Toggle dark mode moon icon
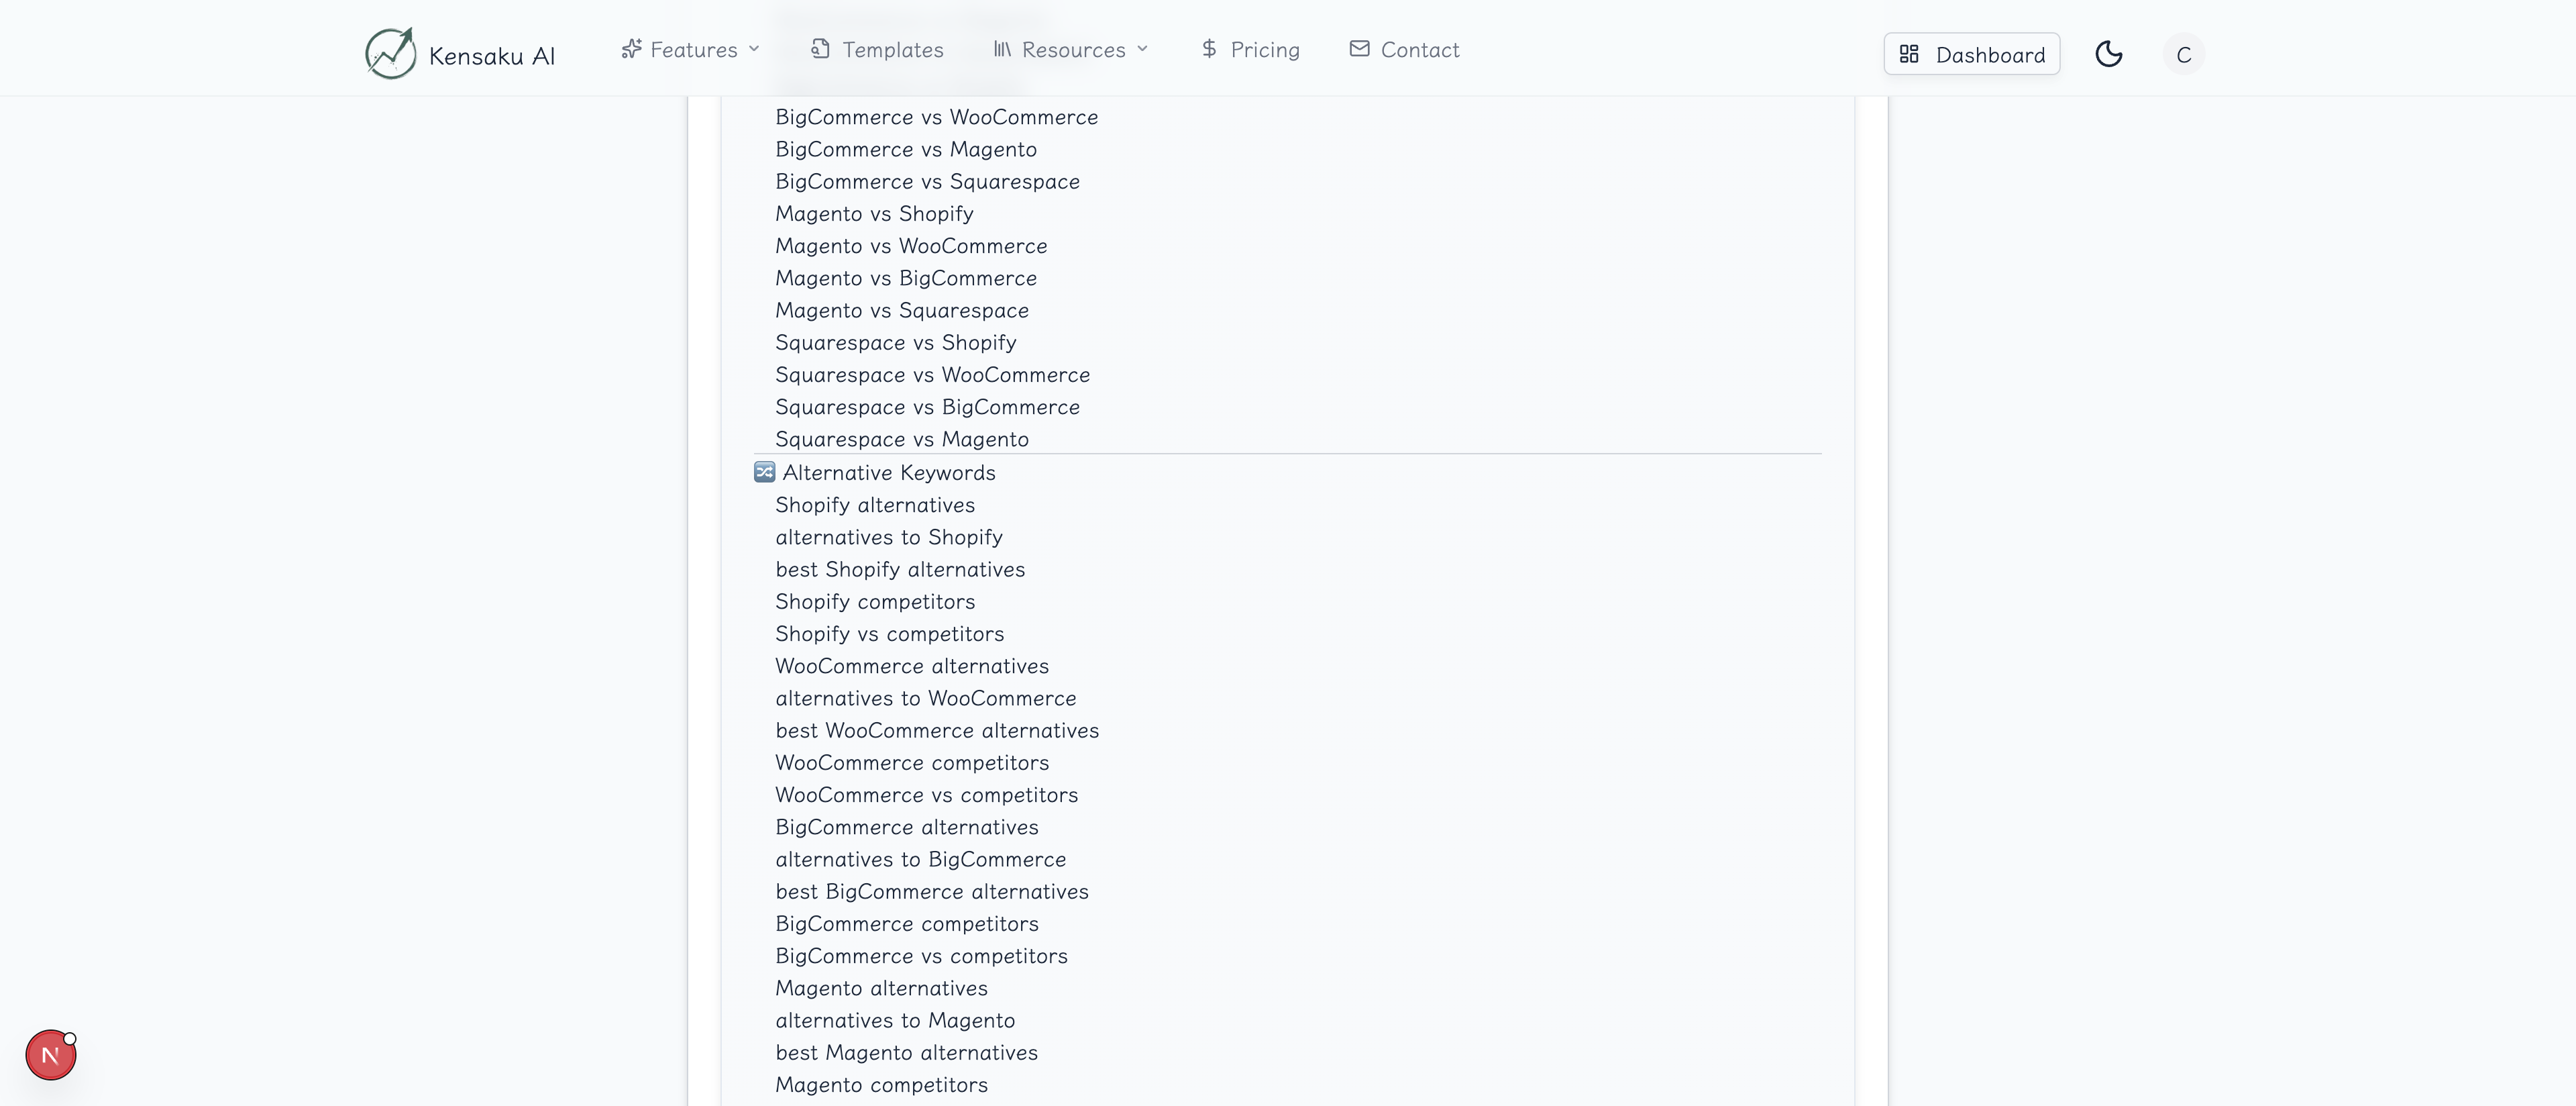The width and height of the screenshot is (2576, 1106). click(2108, 54)
